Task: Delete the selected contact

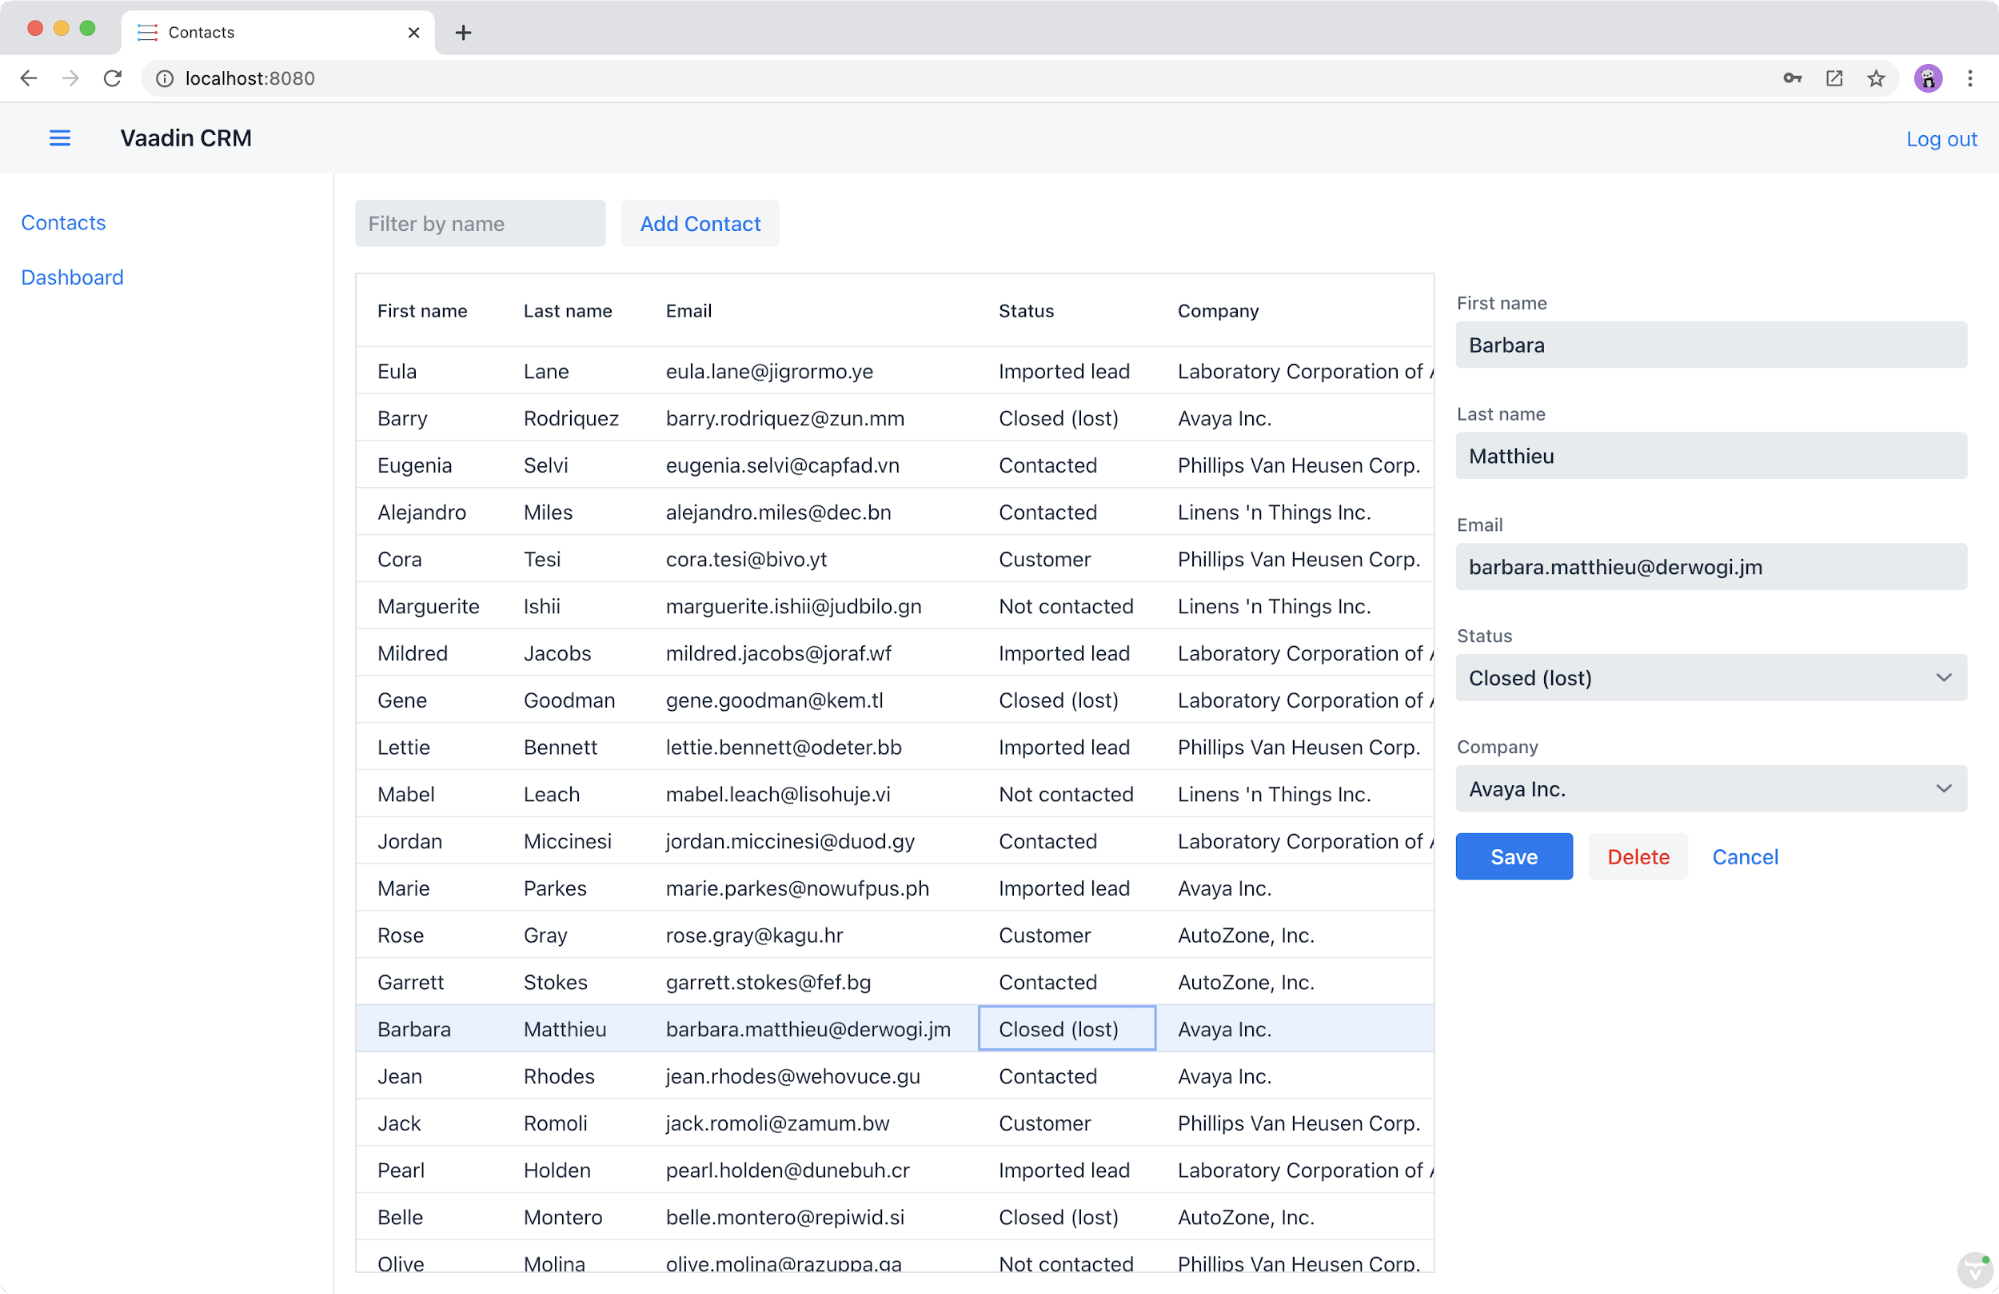Action: 1637,856
